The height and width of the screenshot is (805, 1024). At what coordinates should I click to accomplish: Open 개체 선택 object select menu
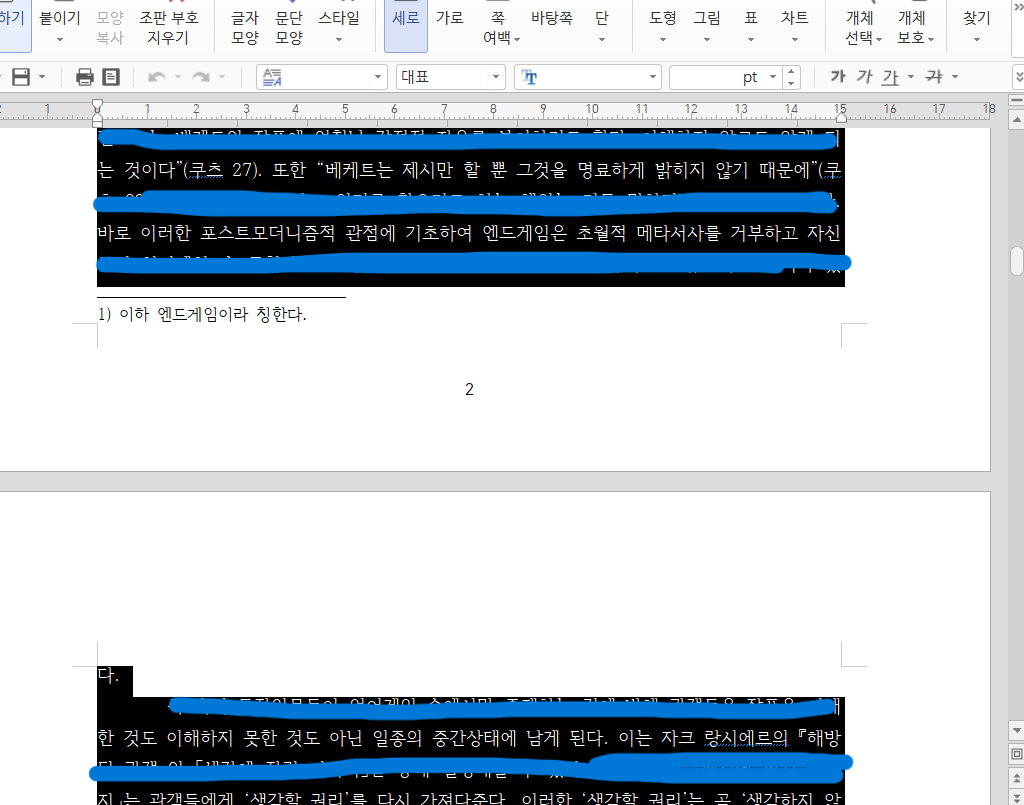[863, 26]
